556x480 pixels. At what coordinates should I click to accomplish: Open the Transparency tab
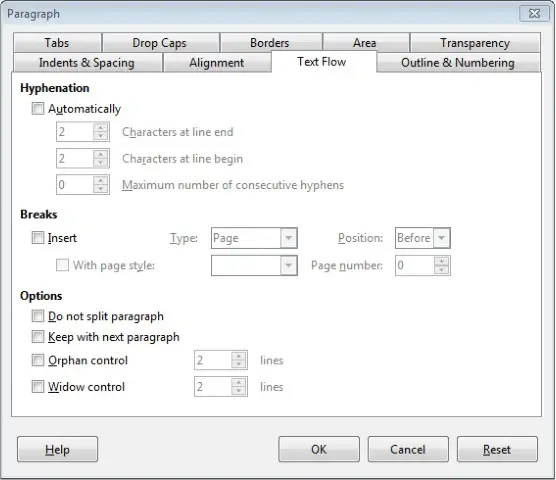click(x=475, y=43)
